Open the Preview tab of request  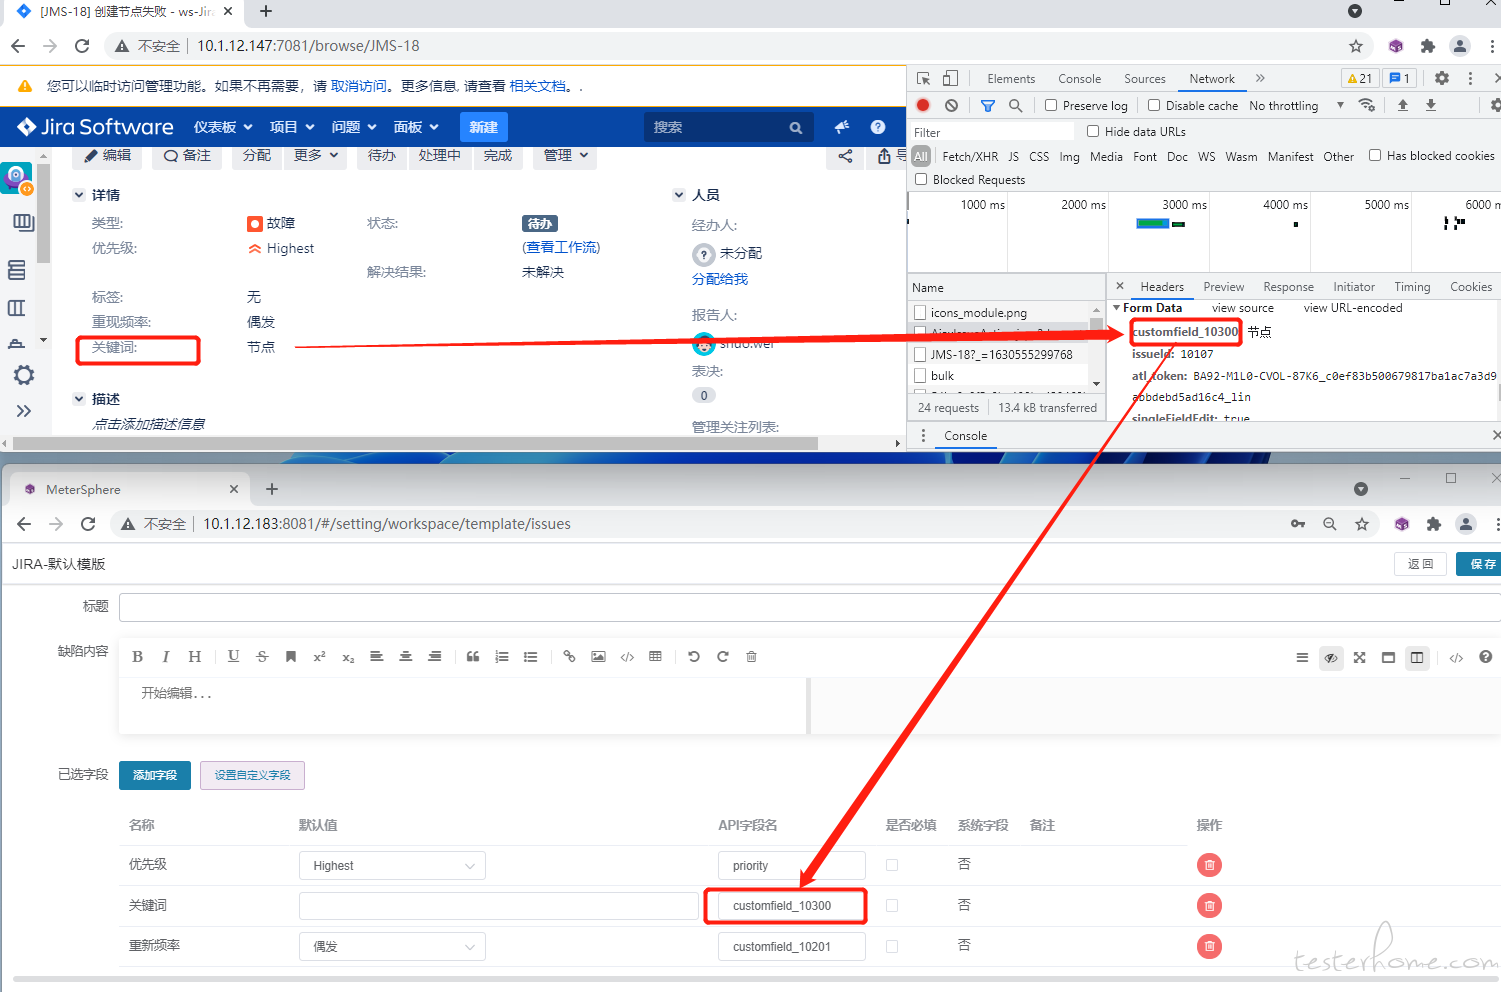1224,287
